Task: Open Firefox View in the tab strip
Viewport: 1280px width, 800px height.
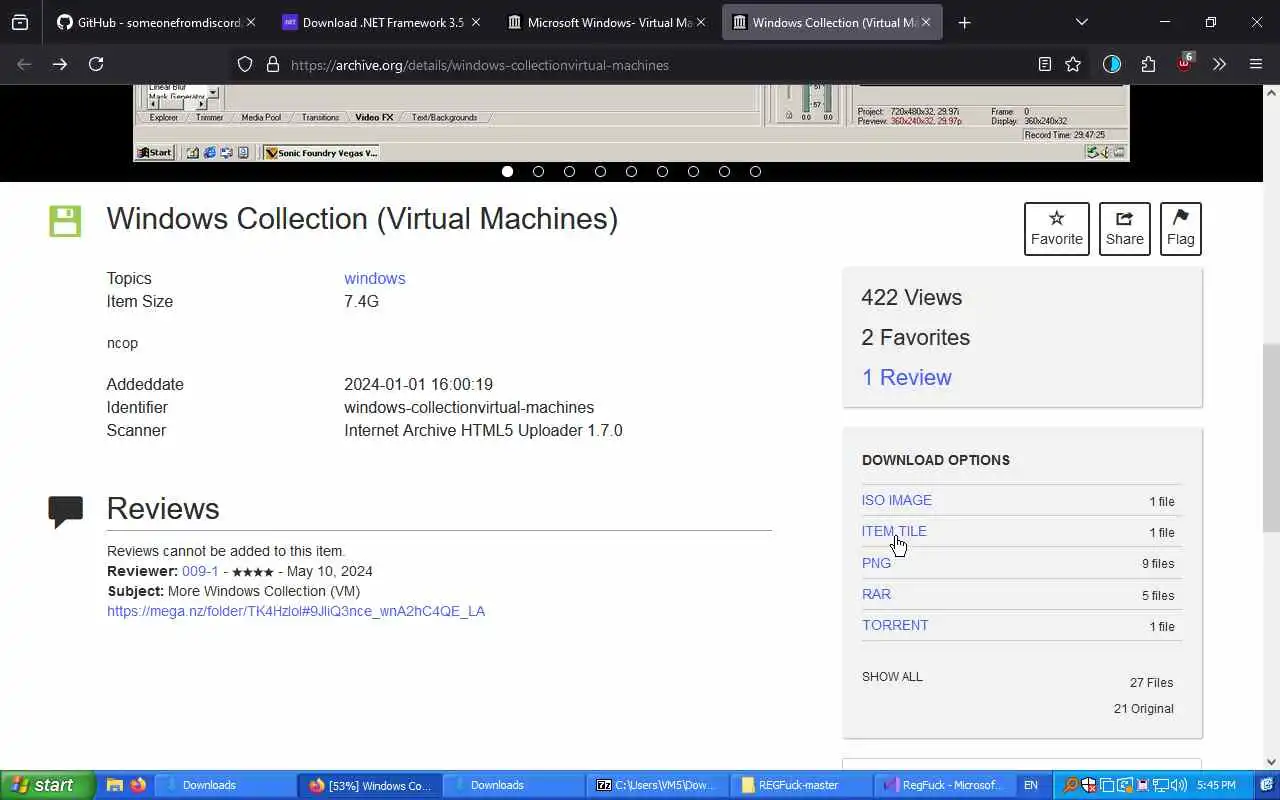Action: [x=20, y=22]
